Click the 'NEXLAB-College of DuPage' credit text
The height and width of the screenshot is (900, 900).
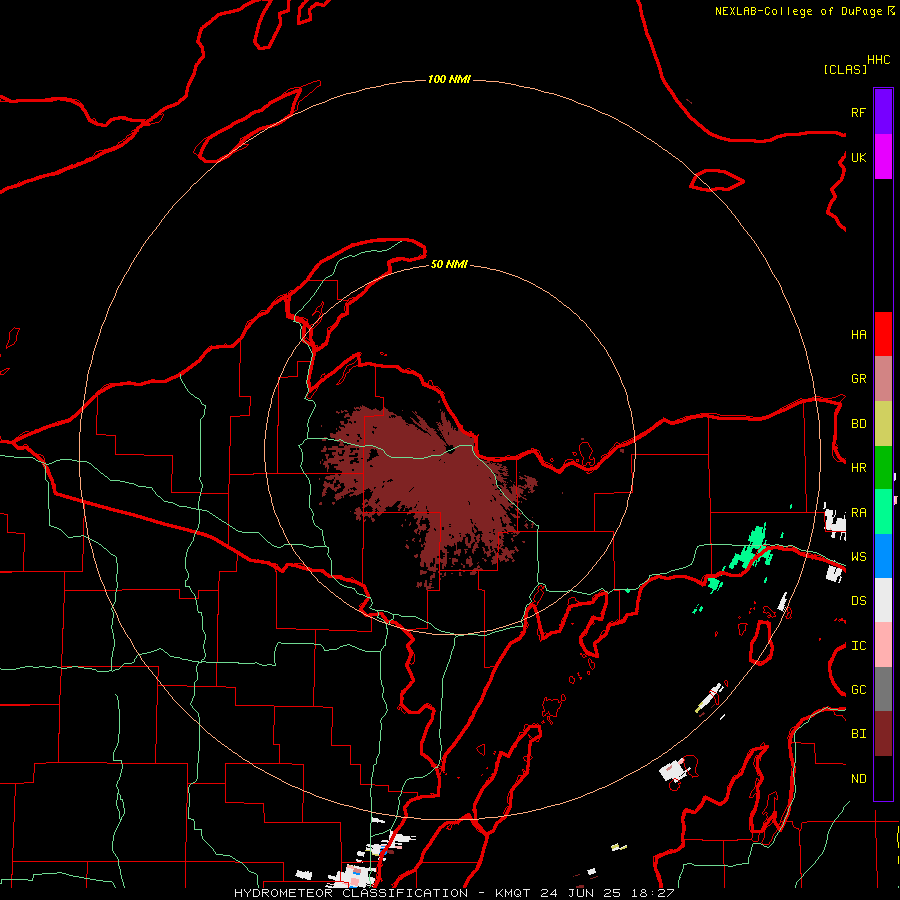coord(800,11)
